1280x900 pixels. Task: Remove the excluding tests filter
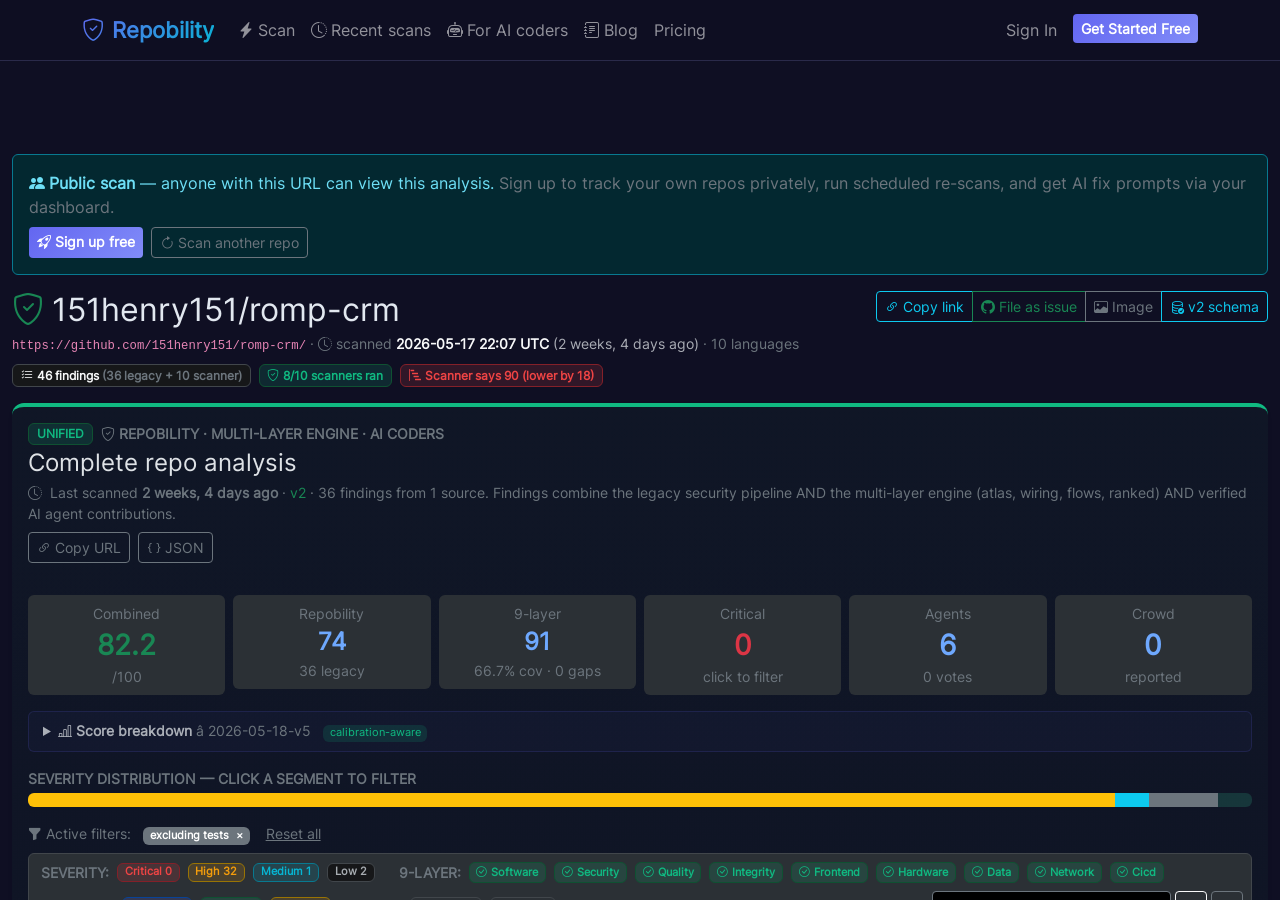(239, 835)
